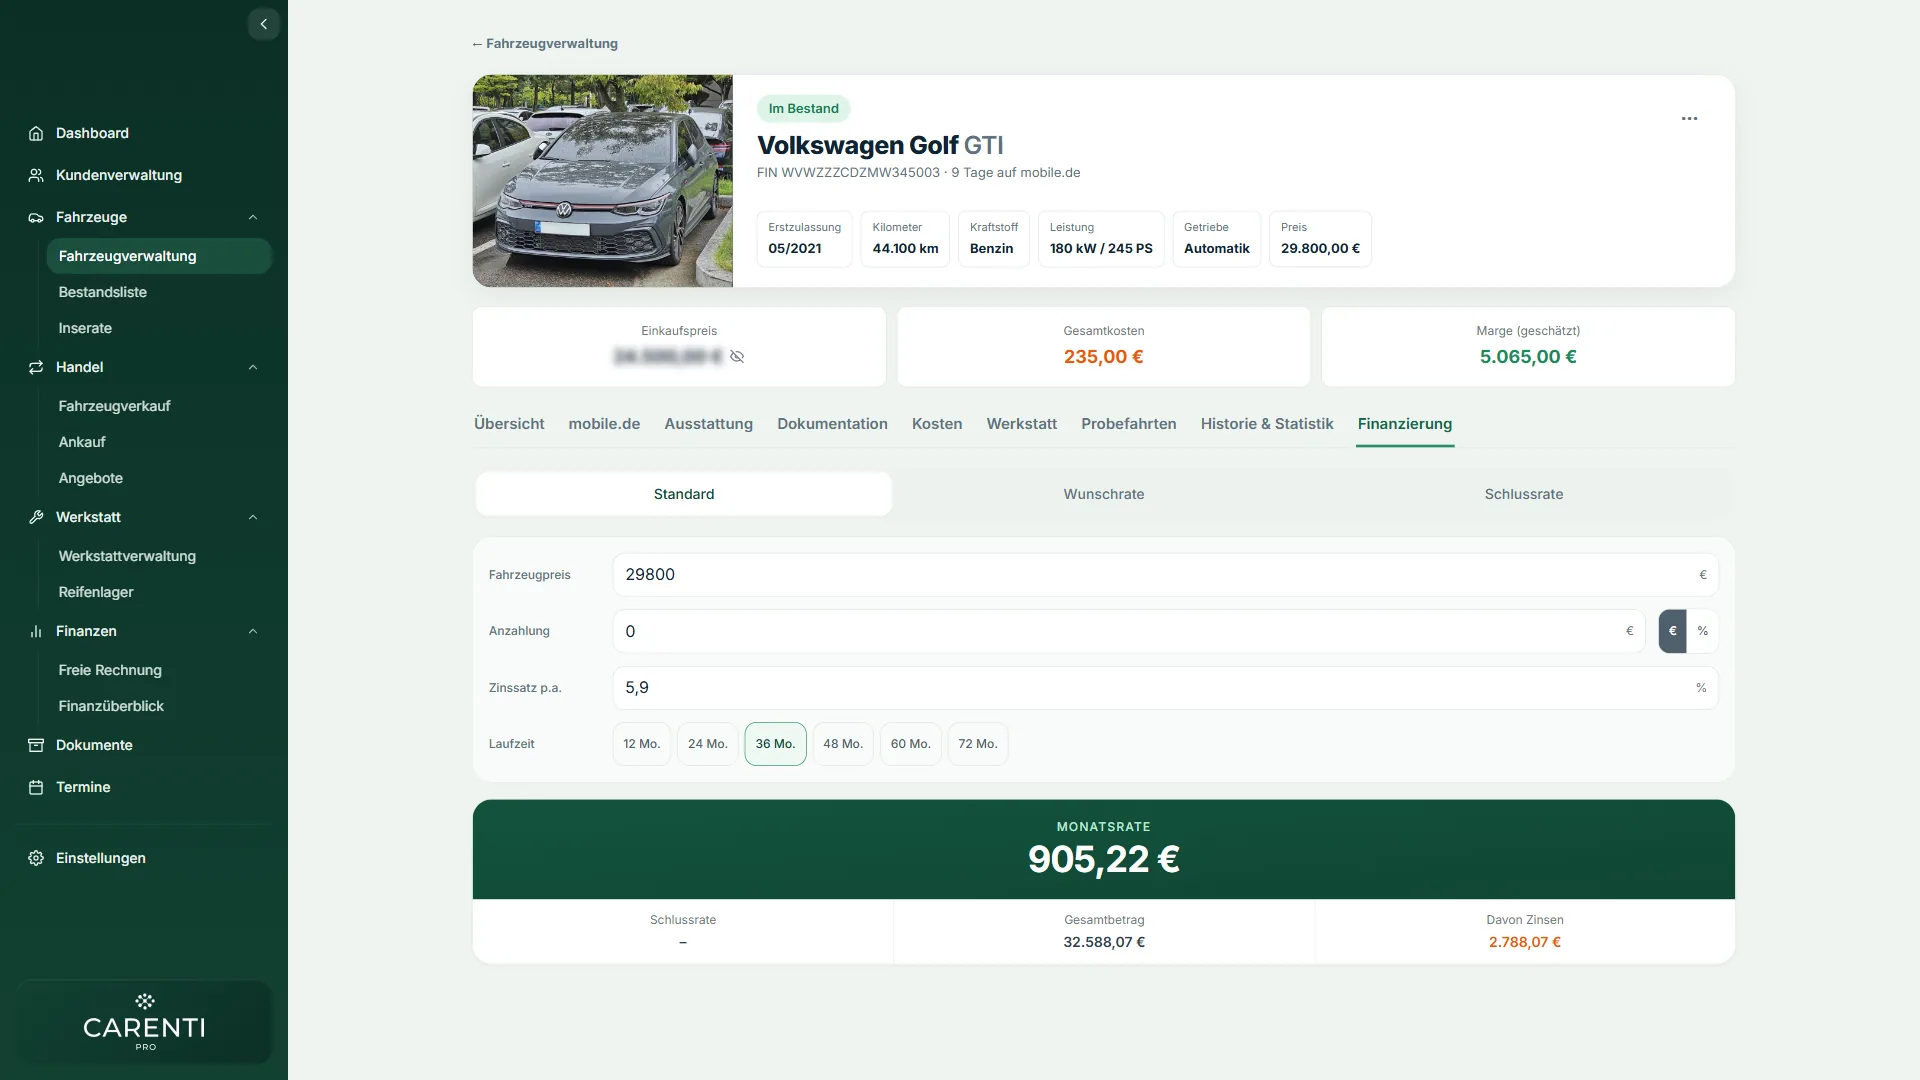Select 12 Mo. Laufzeit

[641, 744]
